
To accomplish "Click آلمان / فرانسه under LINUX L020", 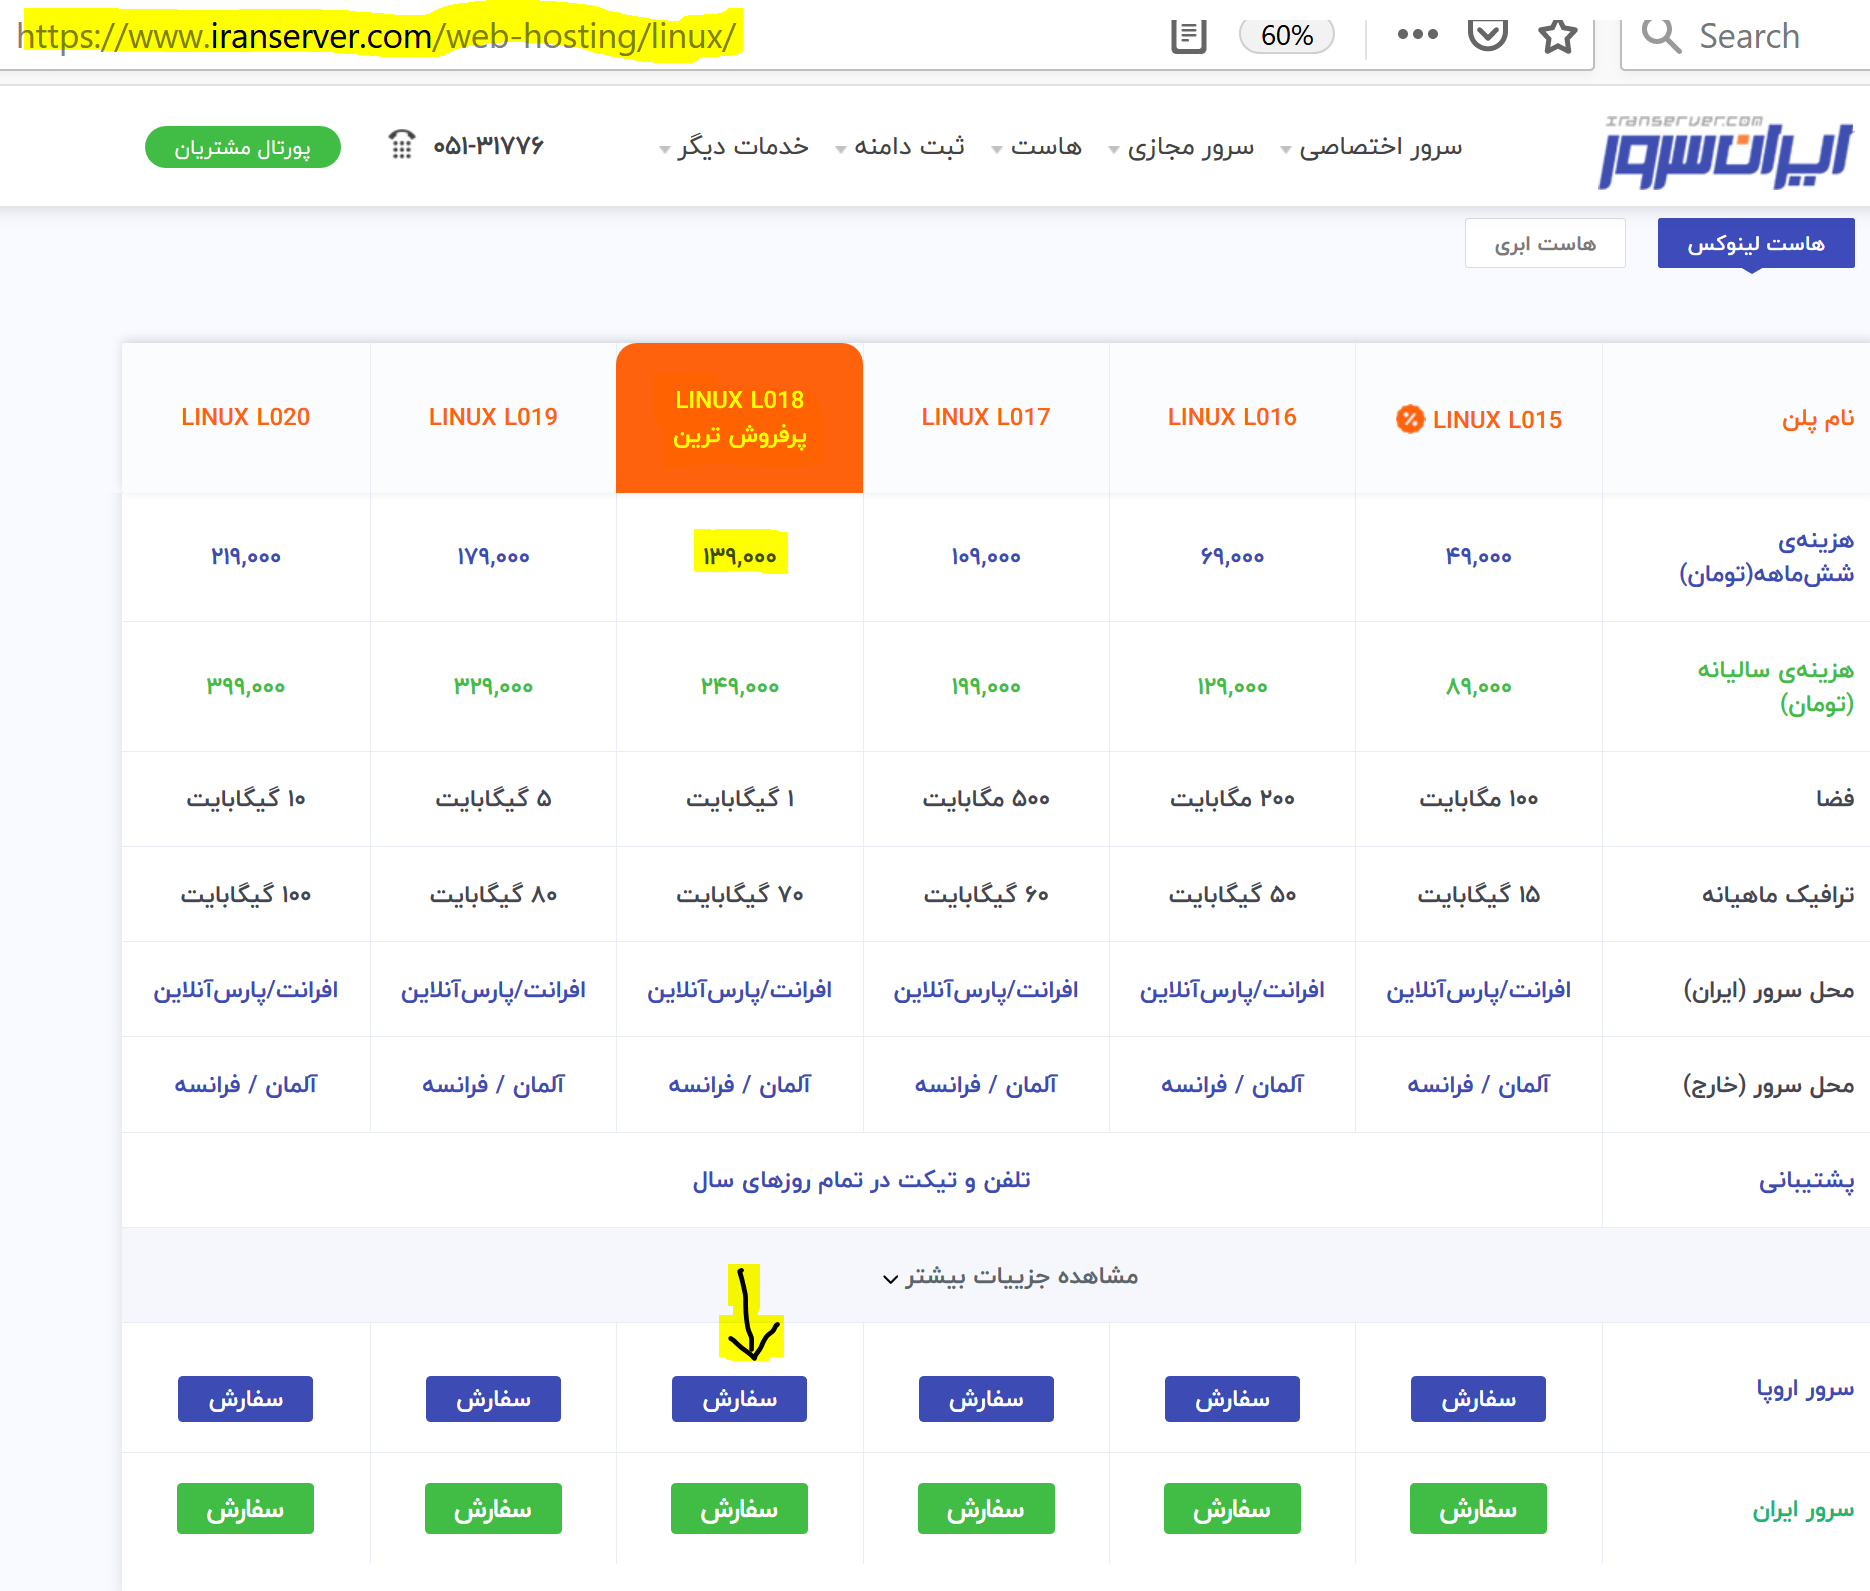I will click(x=245, y=1085).
